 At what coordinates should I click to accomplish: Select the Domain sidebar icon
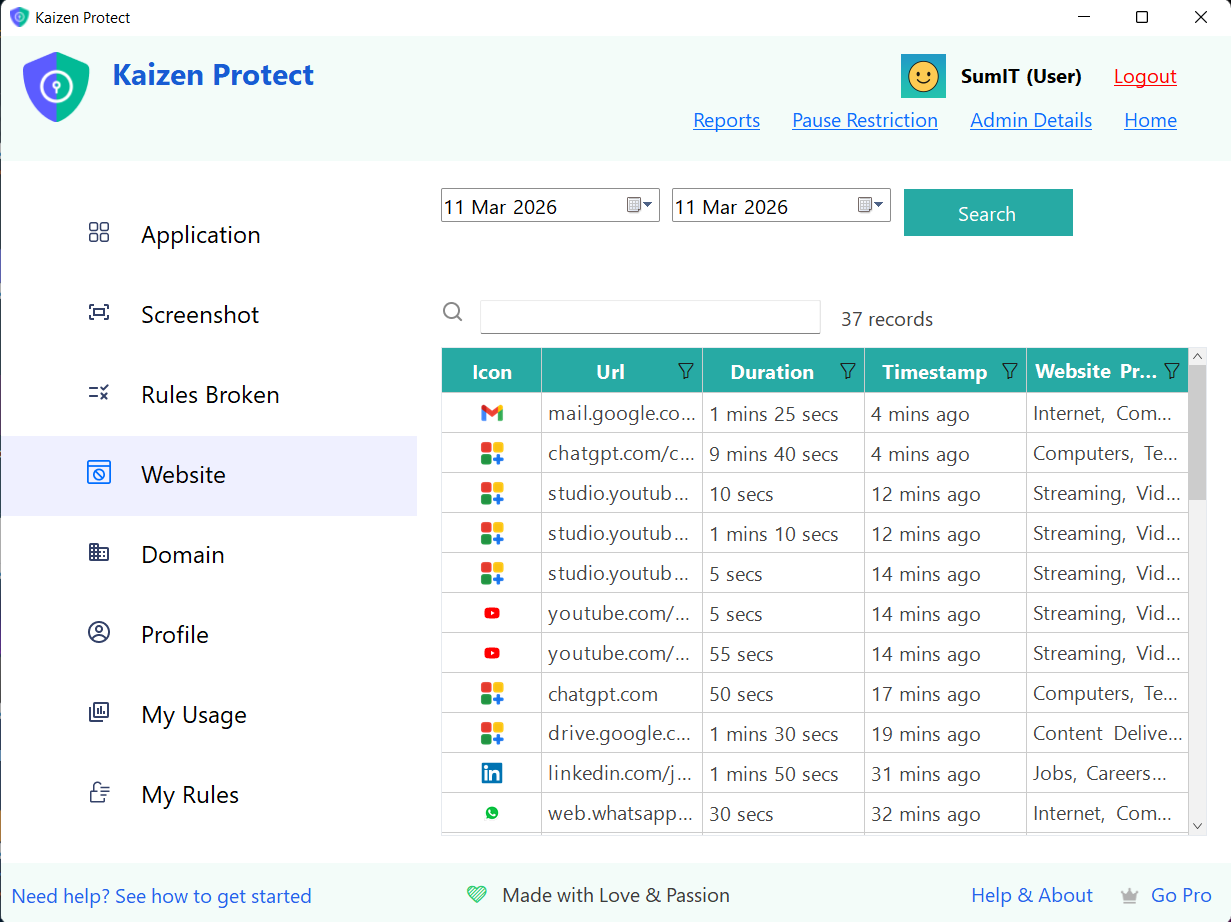(x=99, y=552)
